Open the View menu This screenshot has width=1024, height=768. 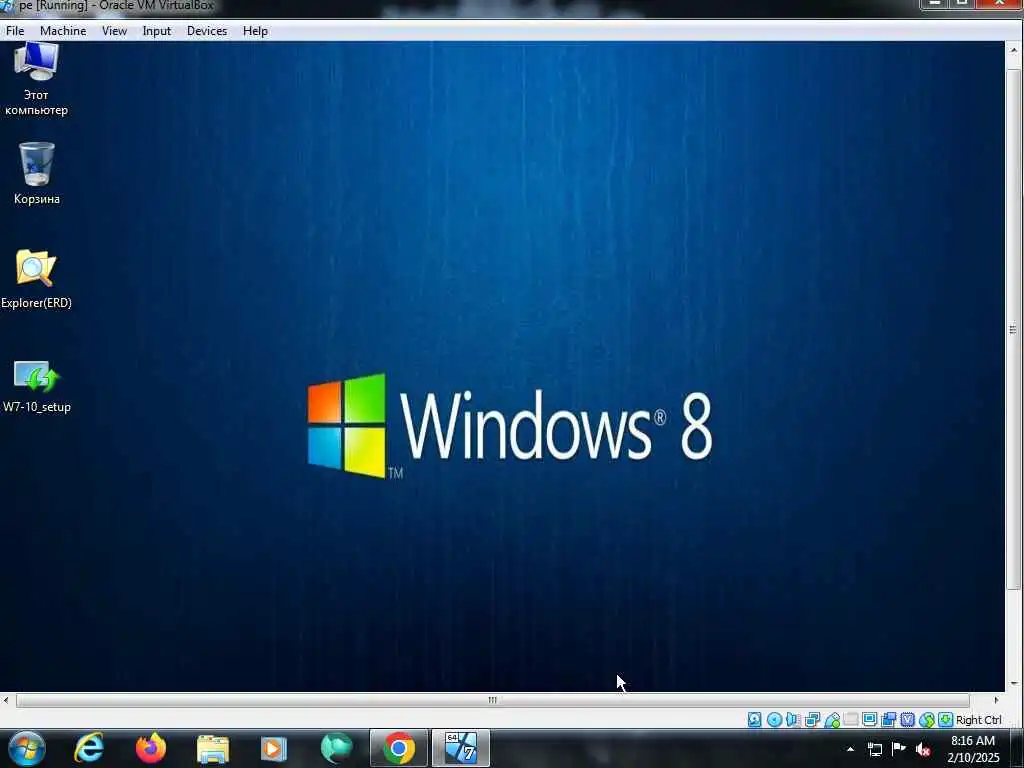(x=114, y=31)
